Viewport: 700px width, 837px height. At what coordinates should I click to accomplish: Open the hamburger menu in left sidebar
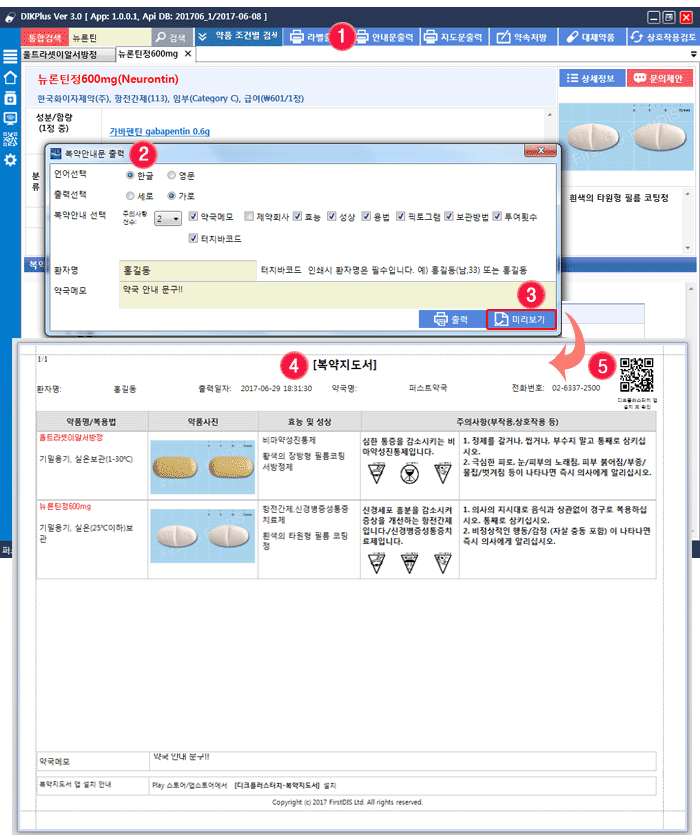(10, 57)
